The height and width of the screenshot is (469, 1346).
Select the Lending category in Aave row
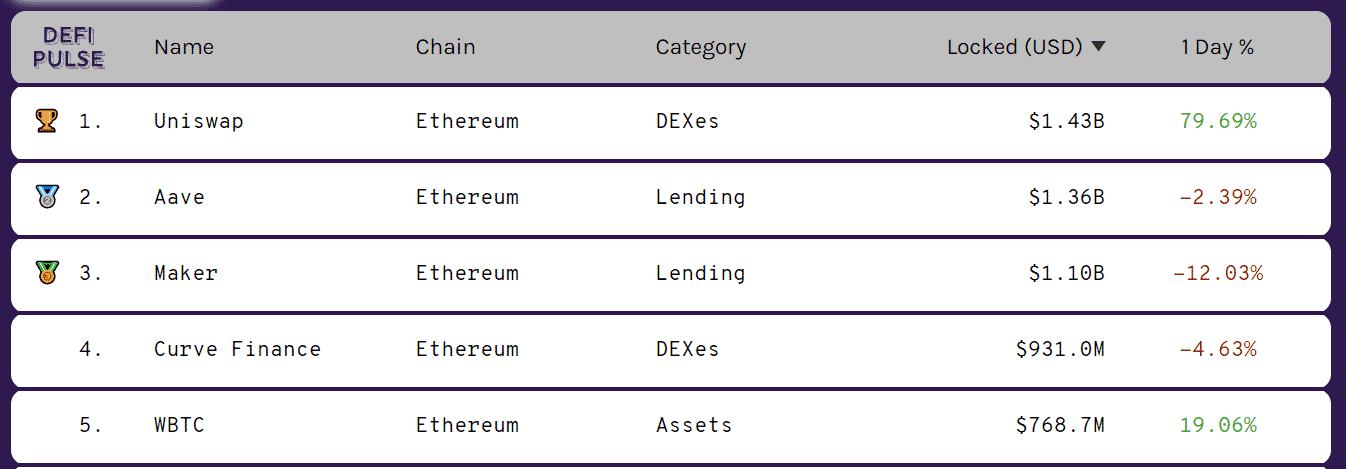(701, 197)
